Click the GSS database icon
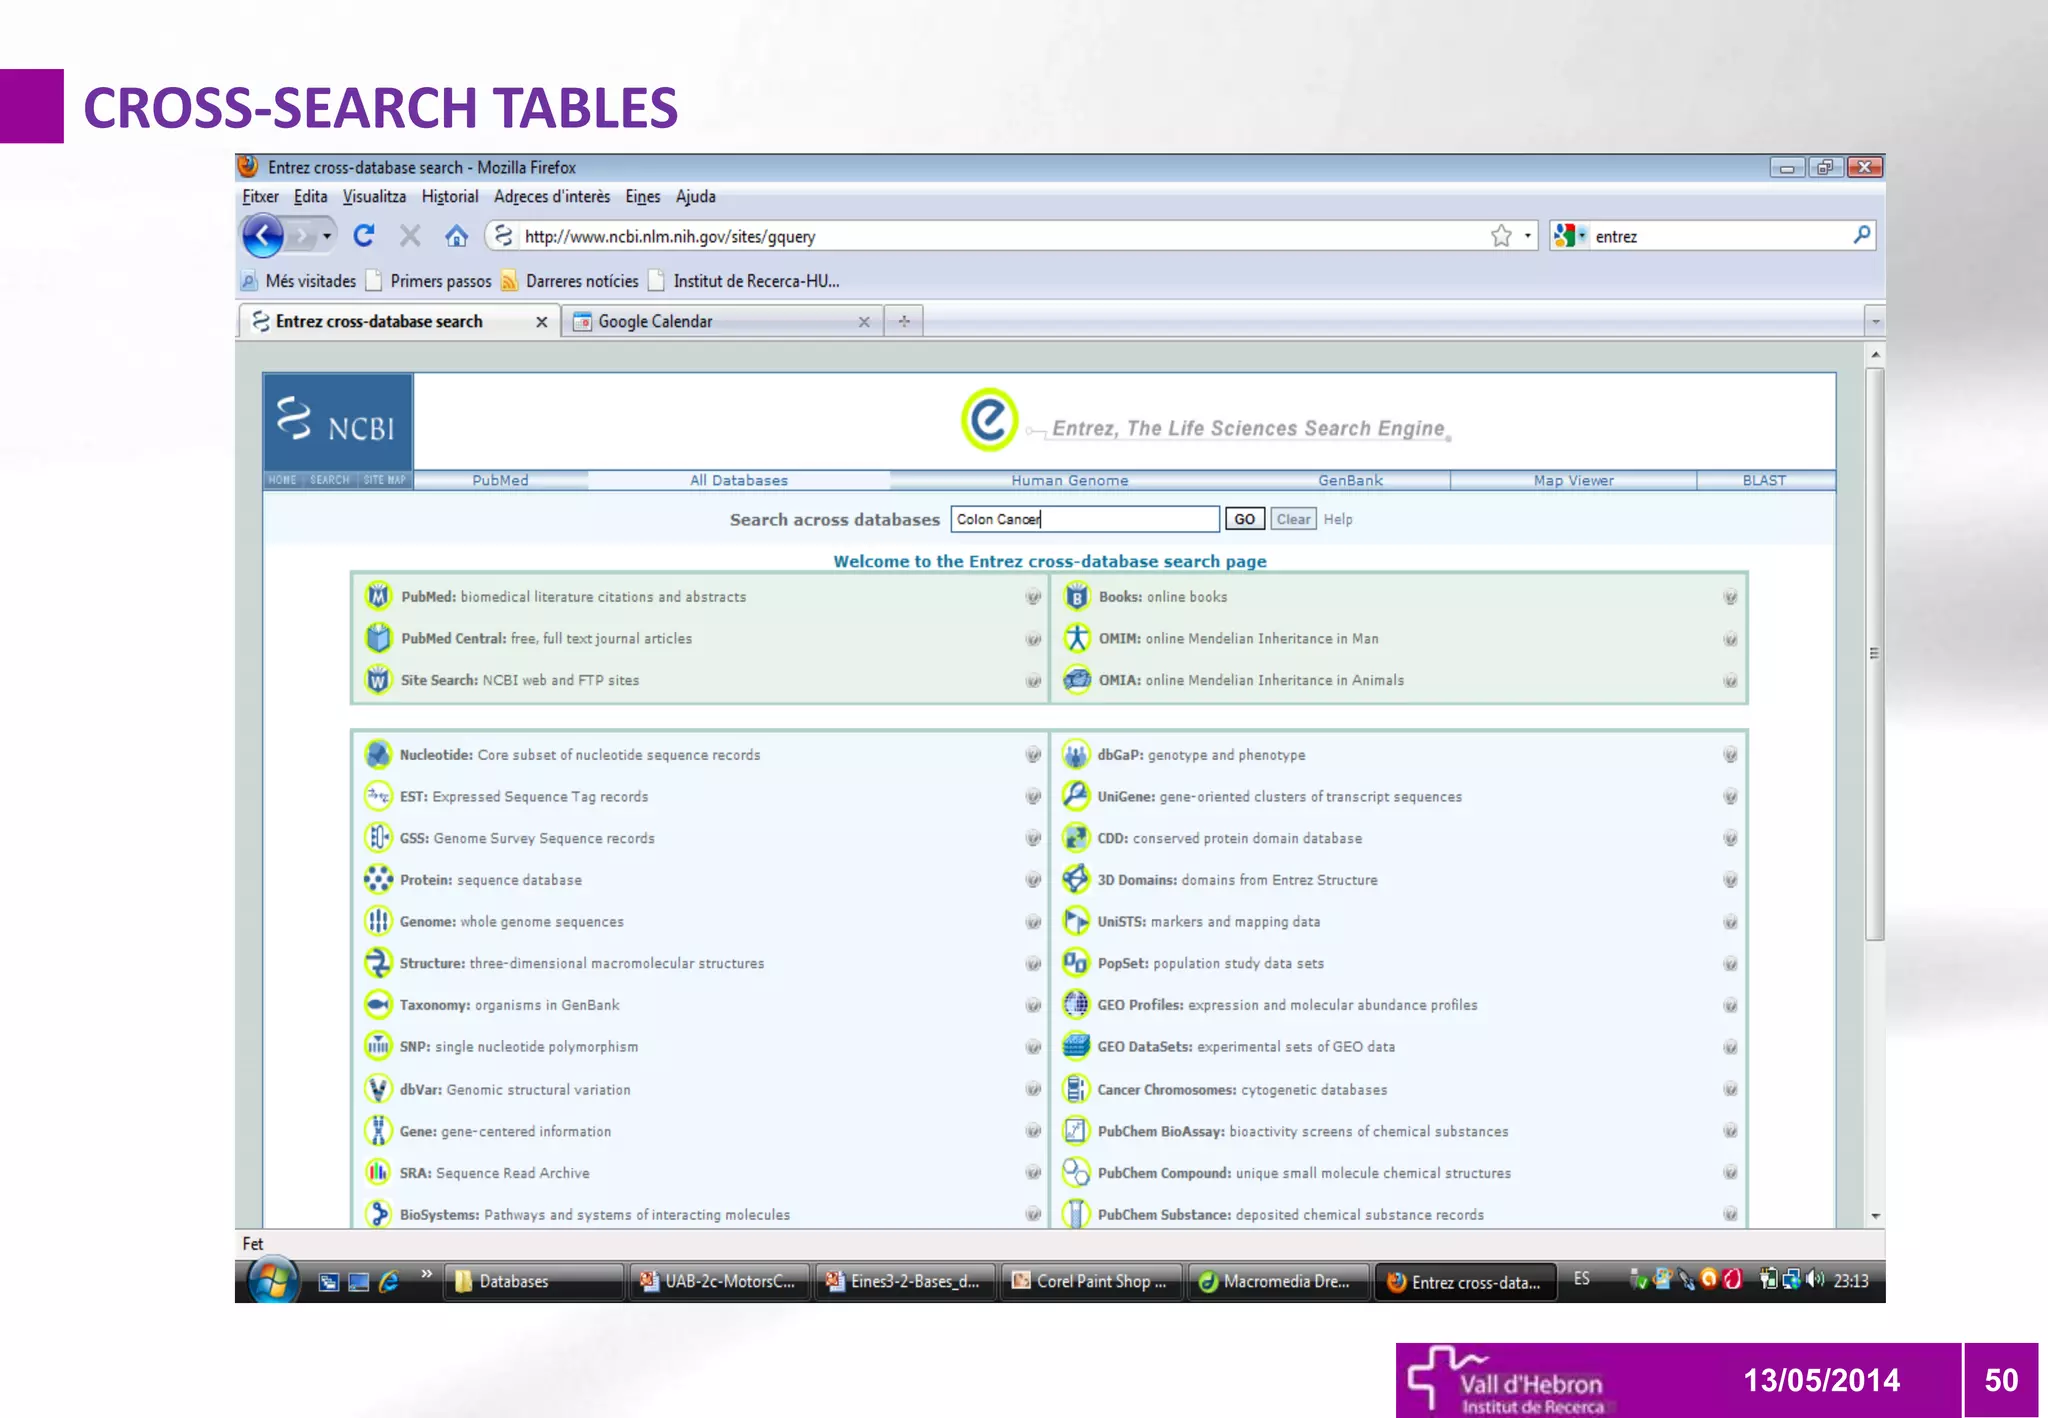2048x1418 pixels. tap(377, 837)
